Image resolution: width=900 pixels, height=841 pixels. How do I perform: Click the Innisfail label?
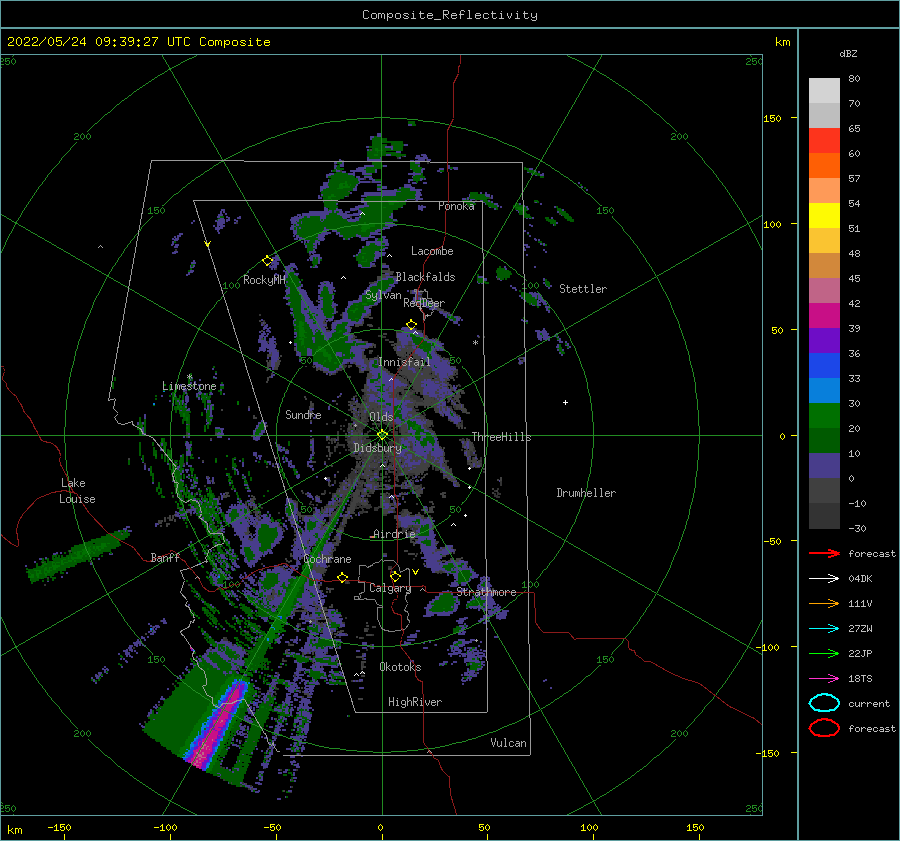click(404, 362)
